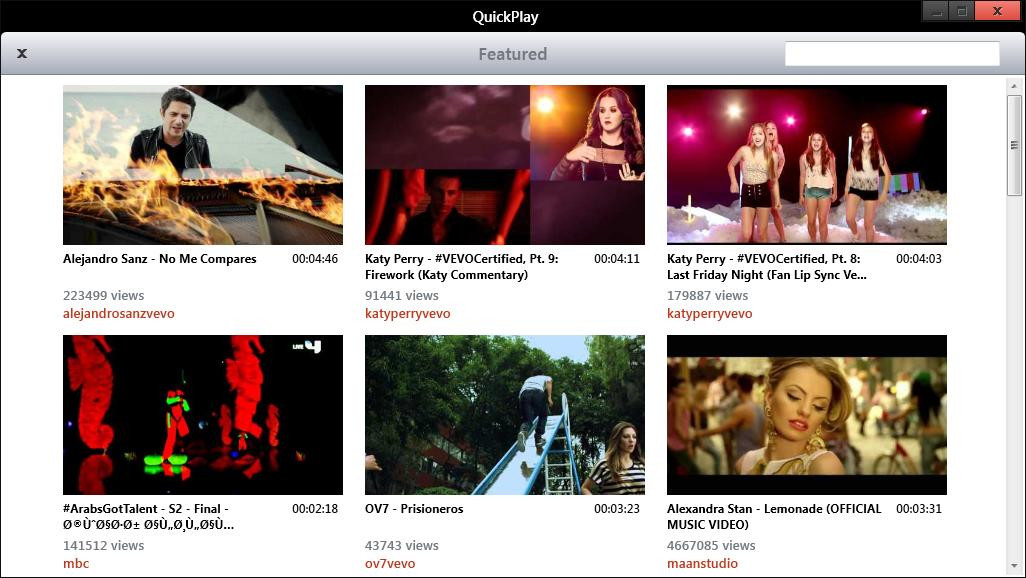Click the search input field
This screenshot has height=578, width=1026.
tap(892, 54)
